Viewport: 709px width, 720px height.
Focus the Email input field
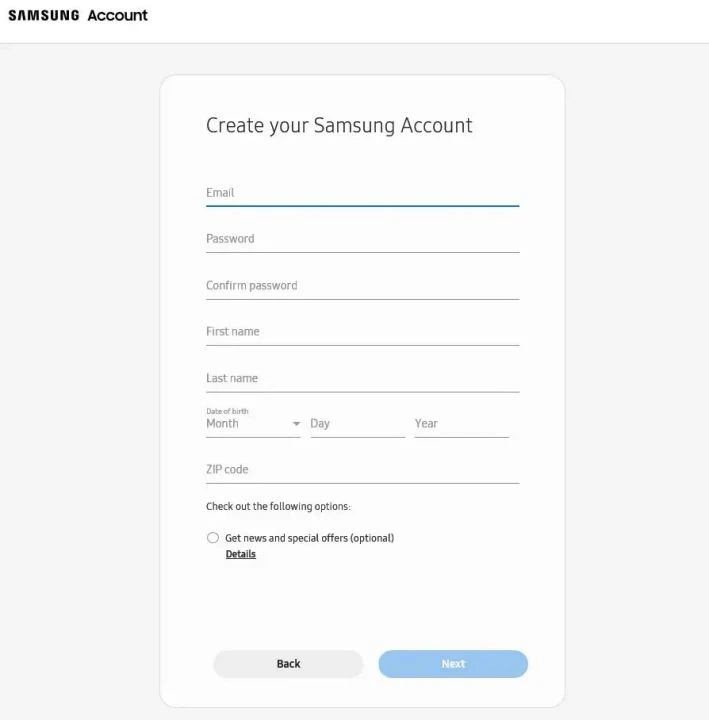(x=362, y=193)
